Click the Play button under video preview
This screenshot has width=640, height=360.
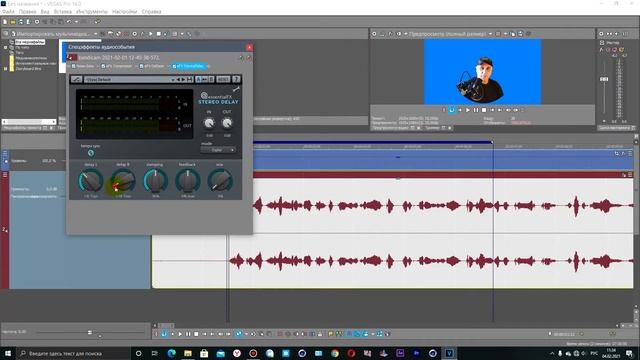[468, 110]
